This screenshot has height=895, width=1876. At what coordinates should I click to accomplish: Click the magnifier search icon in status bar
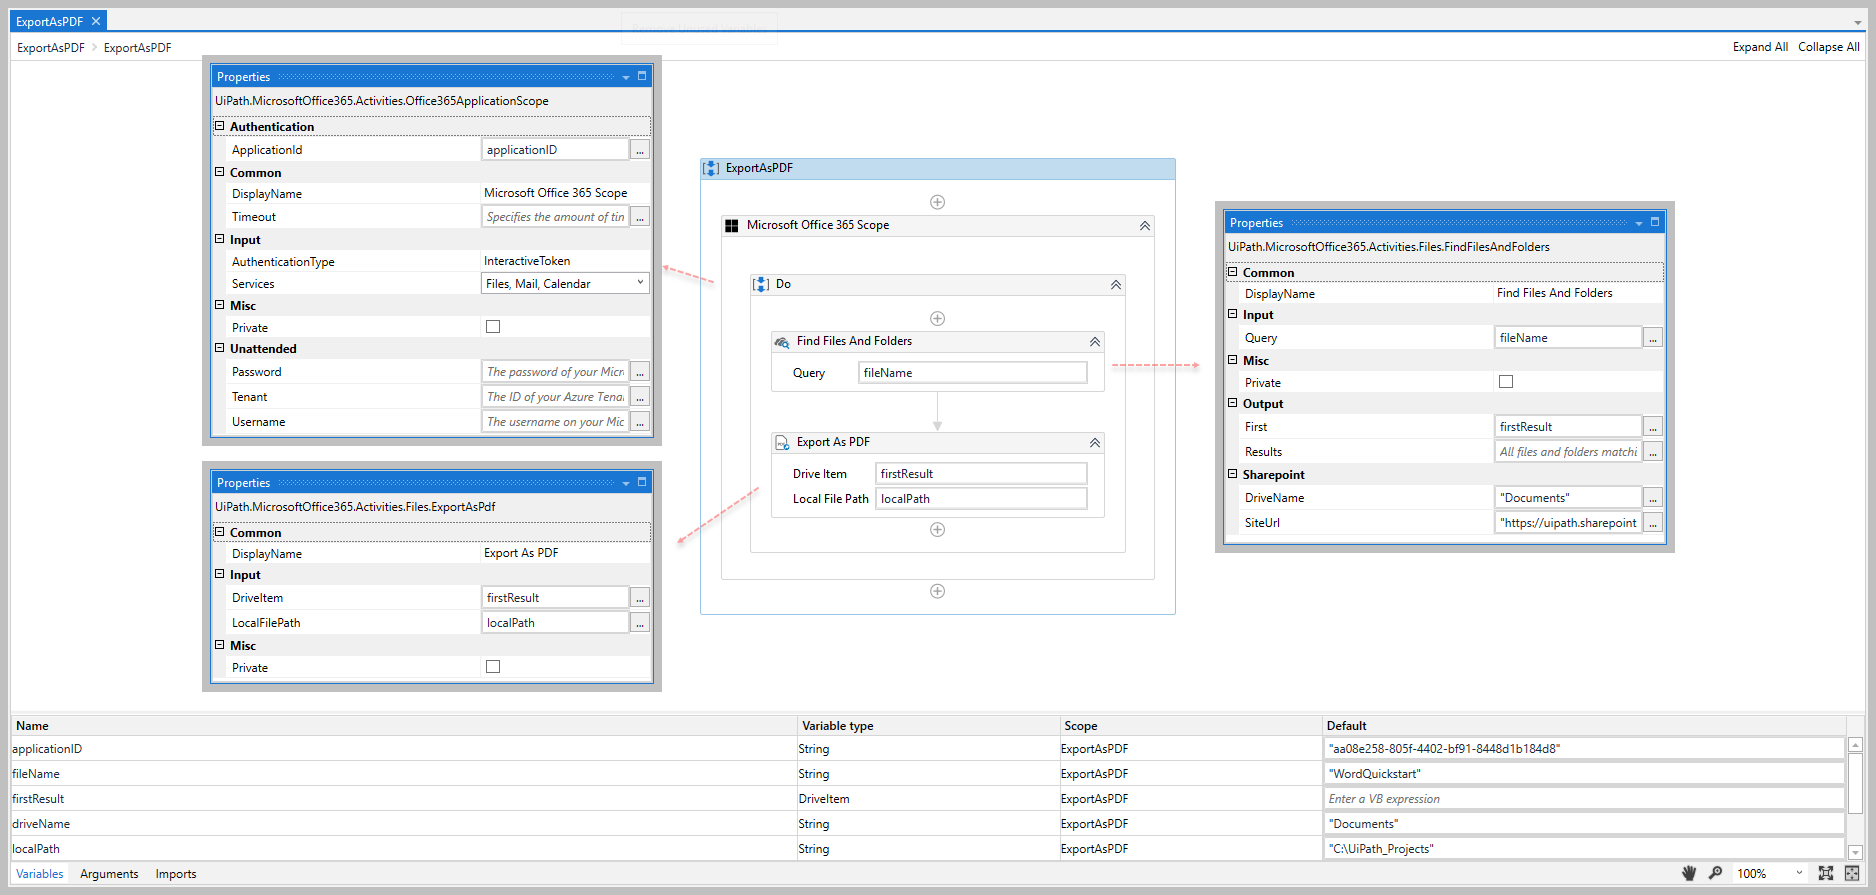pyautogui.click(x=1716, y=873)
